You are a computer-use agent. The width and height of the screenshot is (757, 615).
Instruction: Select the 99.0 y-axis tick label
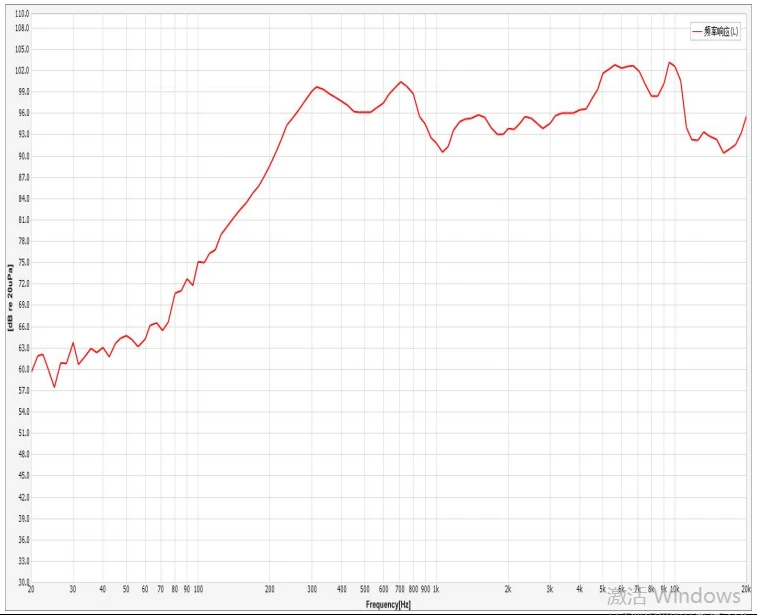[x=24, y=92]
